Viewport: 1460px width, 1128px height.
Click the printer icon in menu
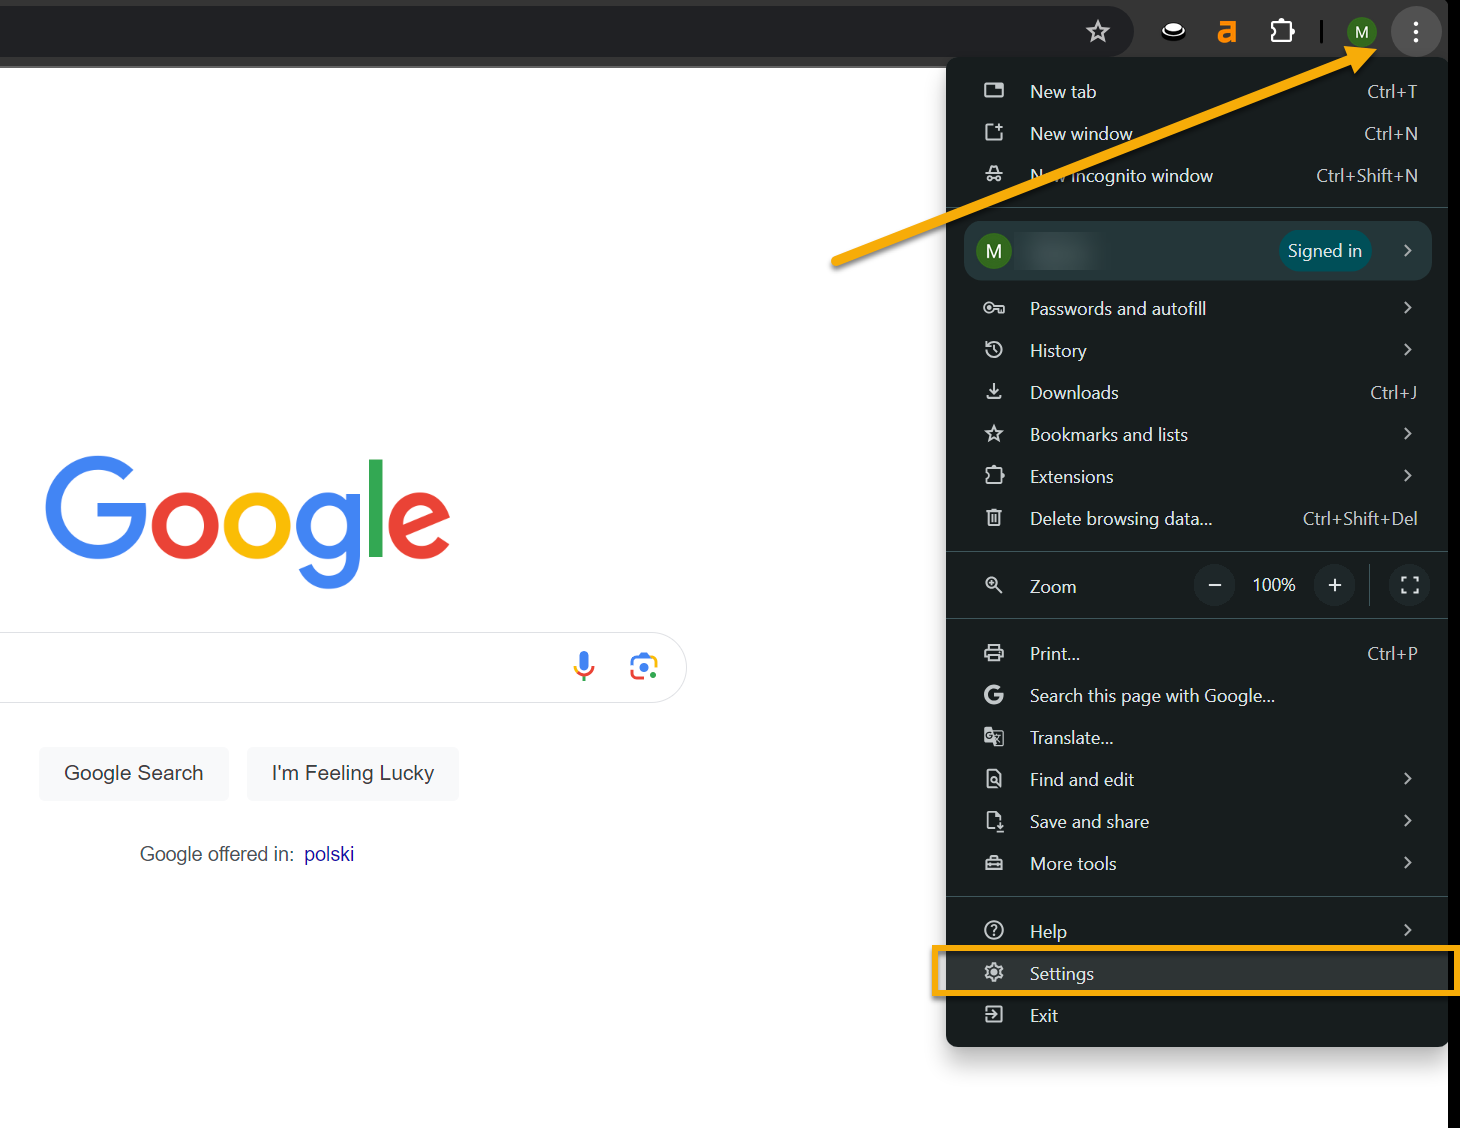click(994, 652)
